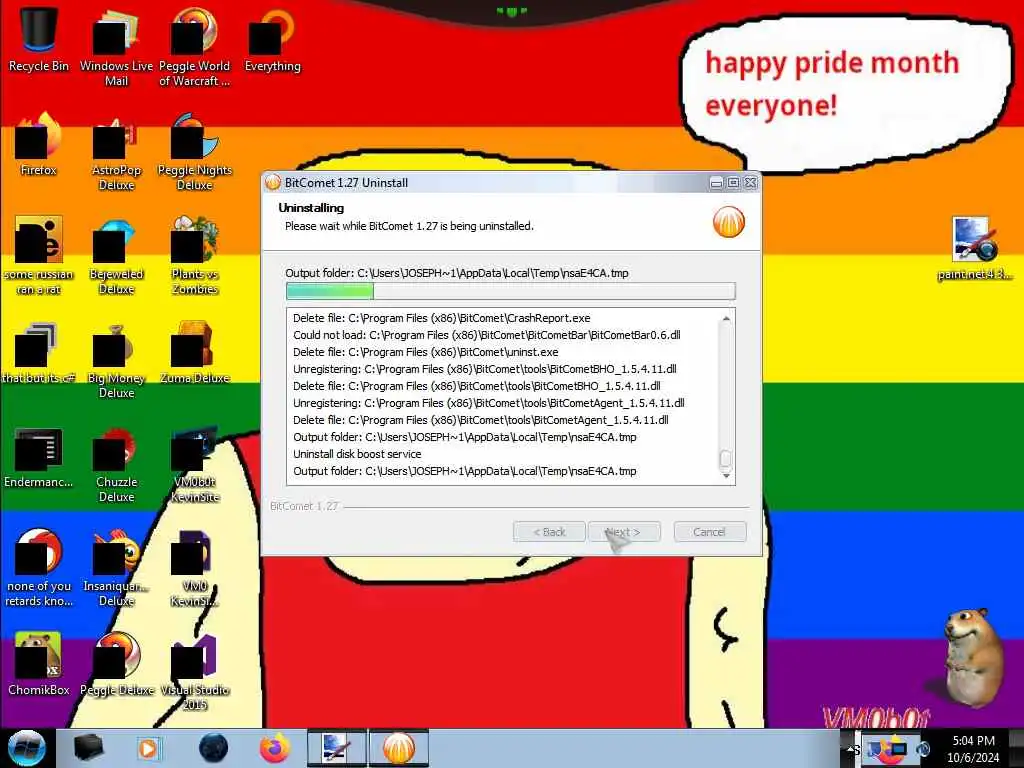Select Peggle Deluxe desktop icon
The image size is (1024, 768).
(x=116, y=664)
